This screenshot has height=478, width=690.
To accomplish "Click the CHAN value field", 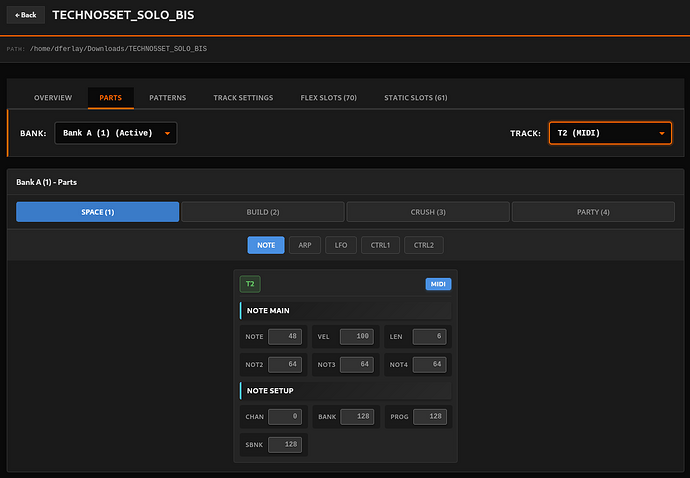I will click(x=285, y=416).
